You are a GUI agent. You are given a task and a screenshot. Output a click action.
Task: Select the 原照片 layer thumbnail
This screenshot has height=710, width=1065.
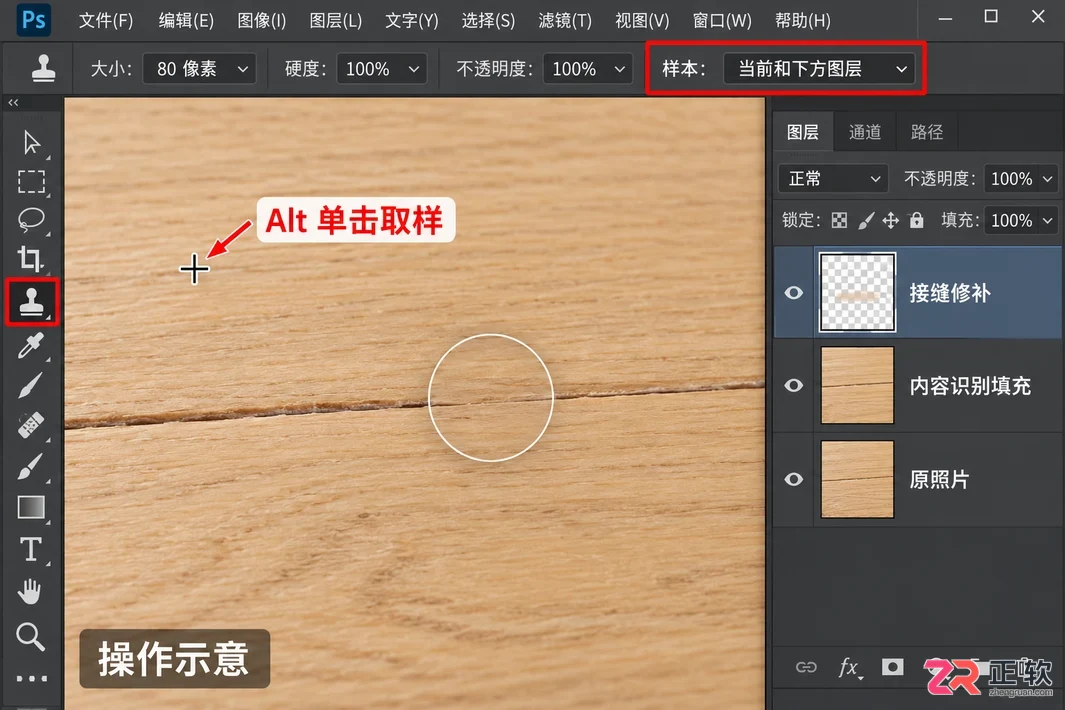pos(857,479)
